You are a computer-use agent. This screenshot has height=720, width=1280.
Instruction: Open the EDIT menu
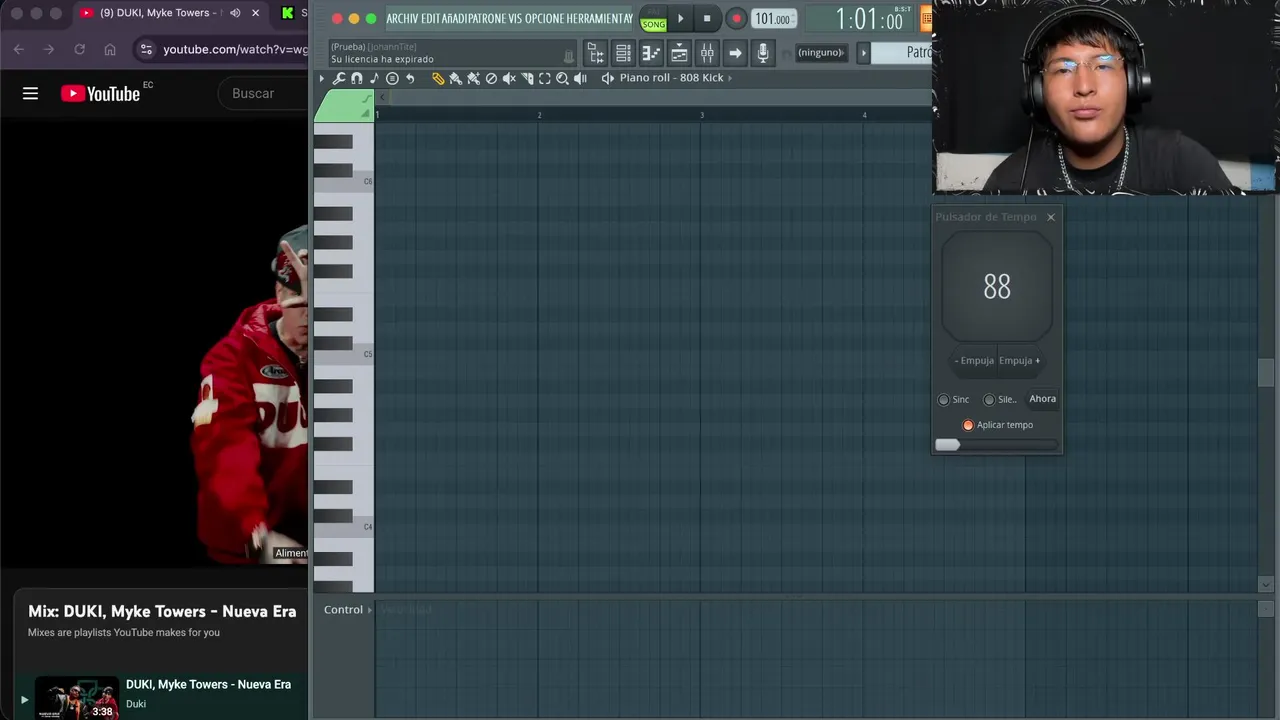coord(431,19)
